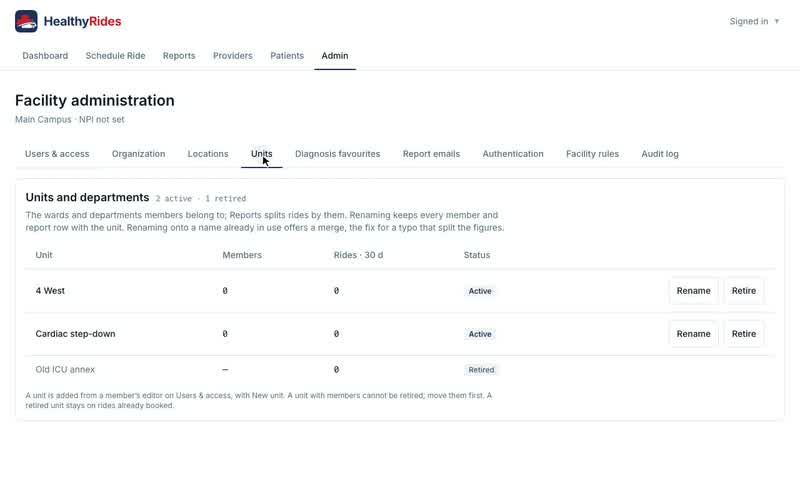View the Facility rules tab
Viewport: 800px width, 500px height.
pyautogui.click(x=592, y=154)
